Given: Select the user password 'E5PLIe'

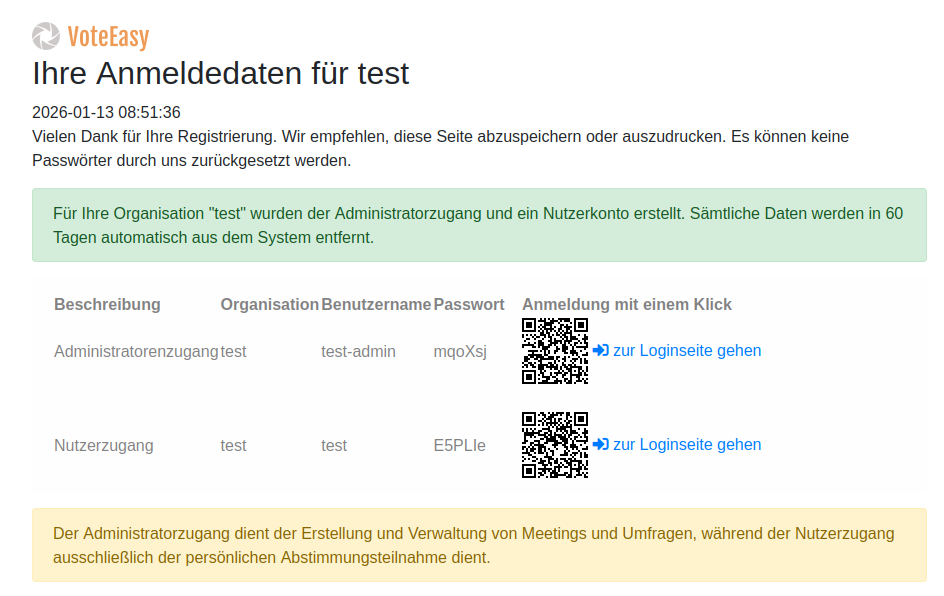Looking at the screenshot, I should [460, 445].
